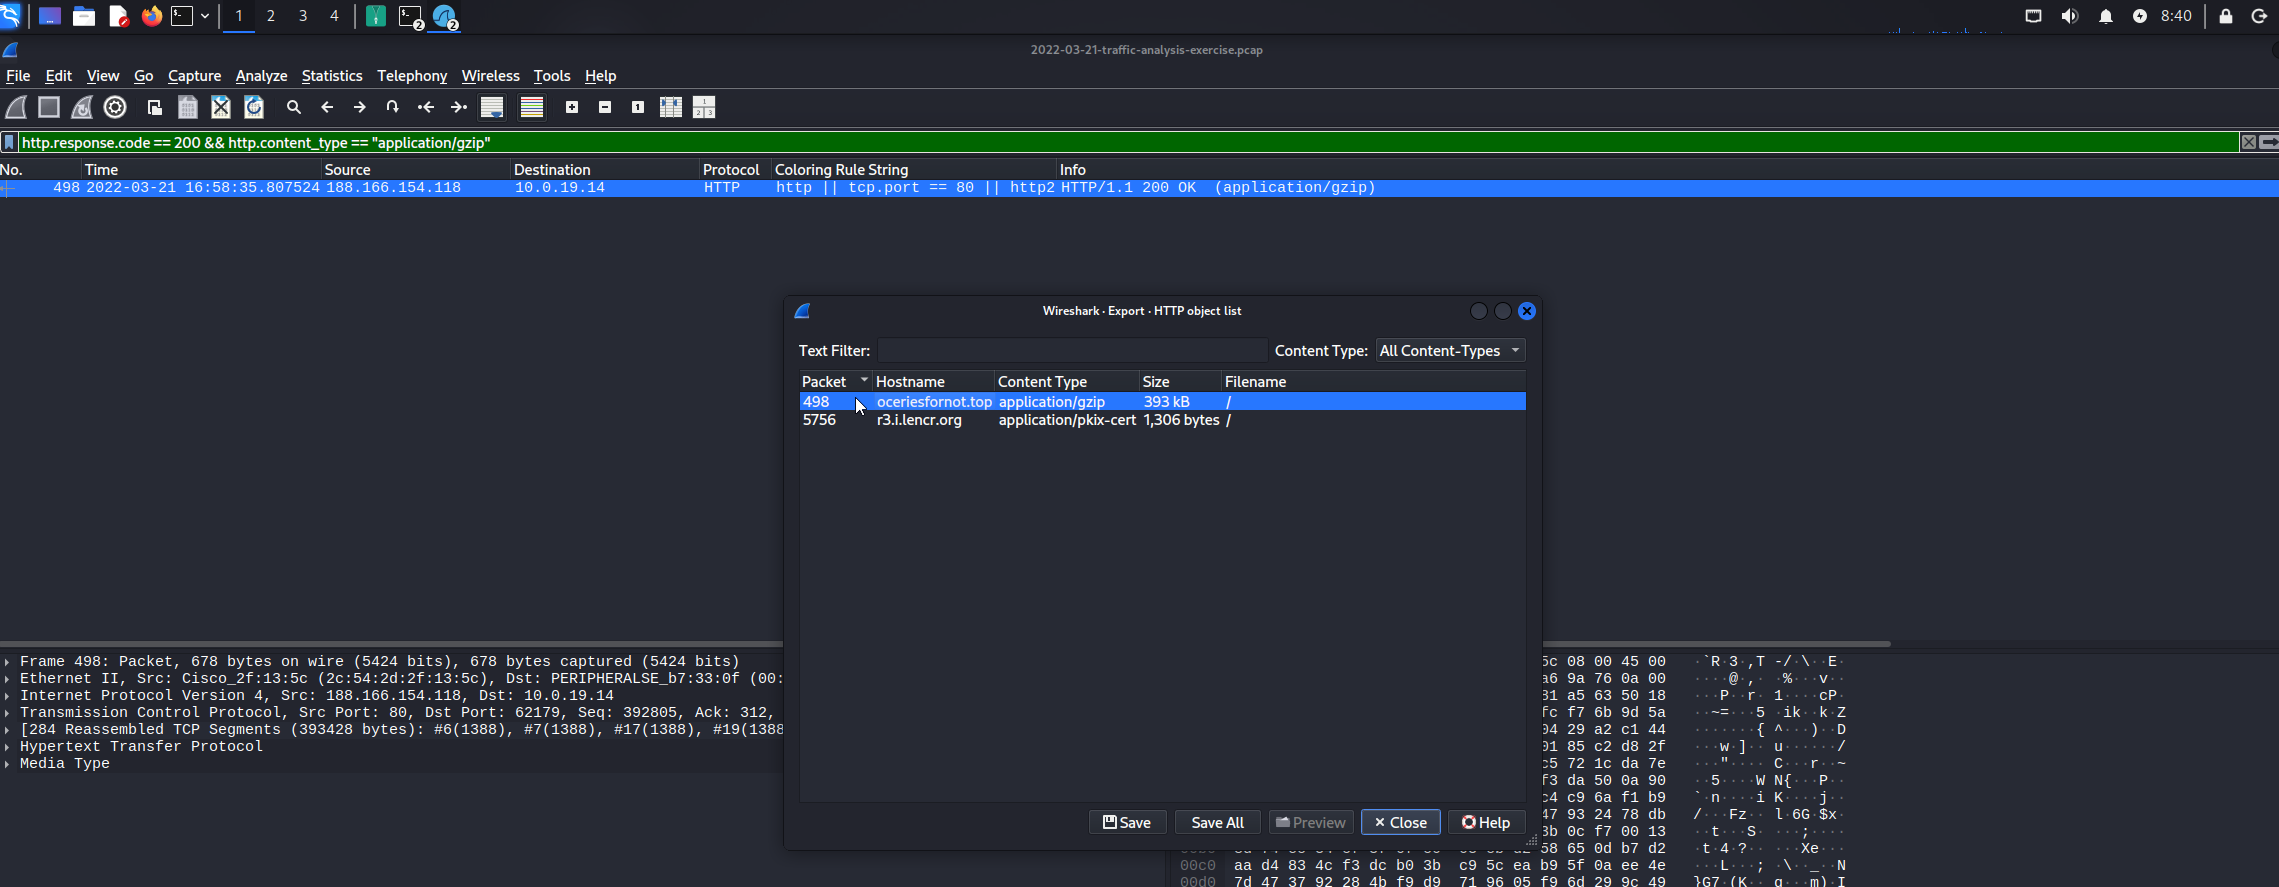Open the Telephony menu
The height and width of the screenshot is (887, 2279).
[412, 76]
